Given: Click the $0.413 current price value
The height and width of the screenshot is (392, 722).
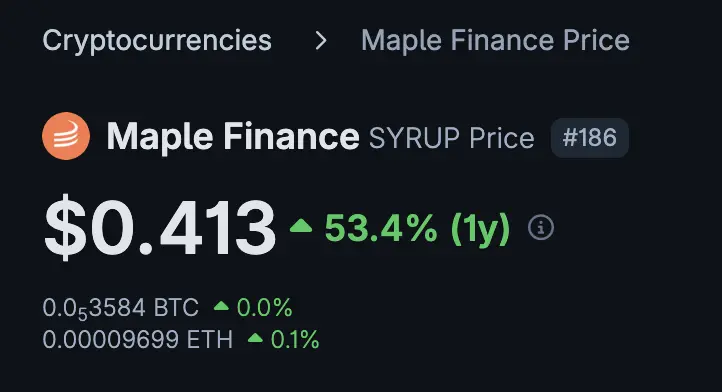Looking at the screenshot, I should tap(160, 227).
